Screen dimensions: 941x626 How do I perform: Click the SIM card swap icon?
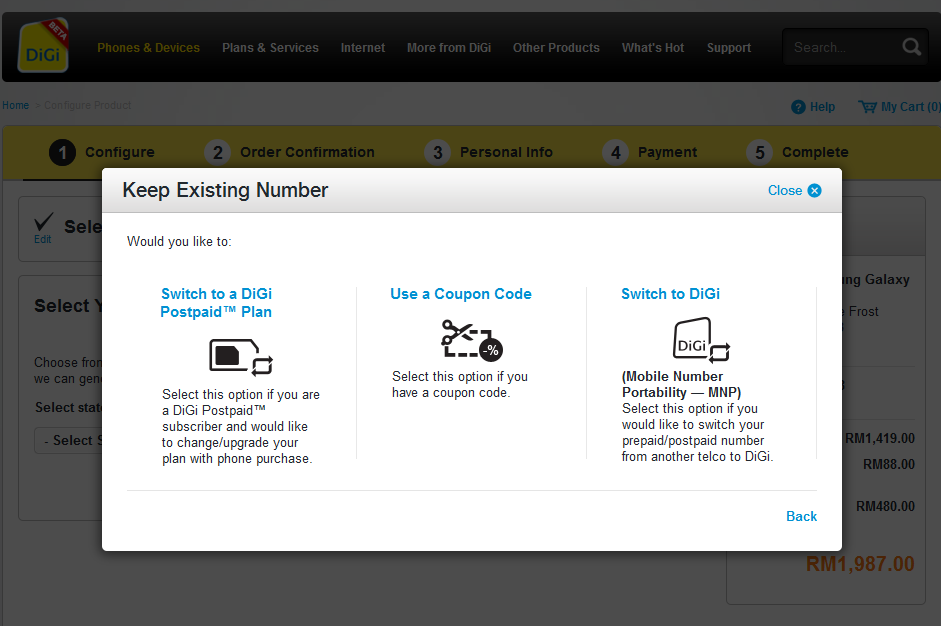241,357
